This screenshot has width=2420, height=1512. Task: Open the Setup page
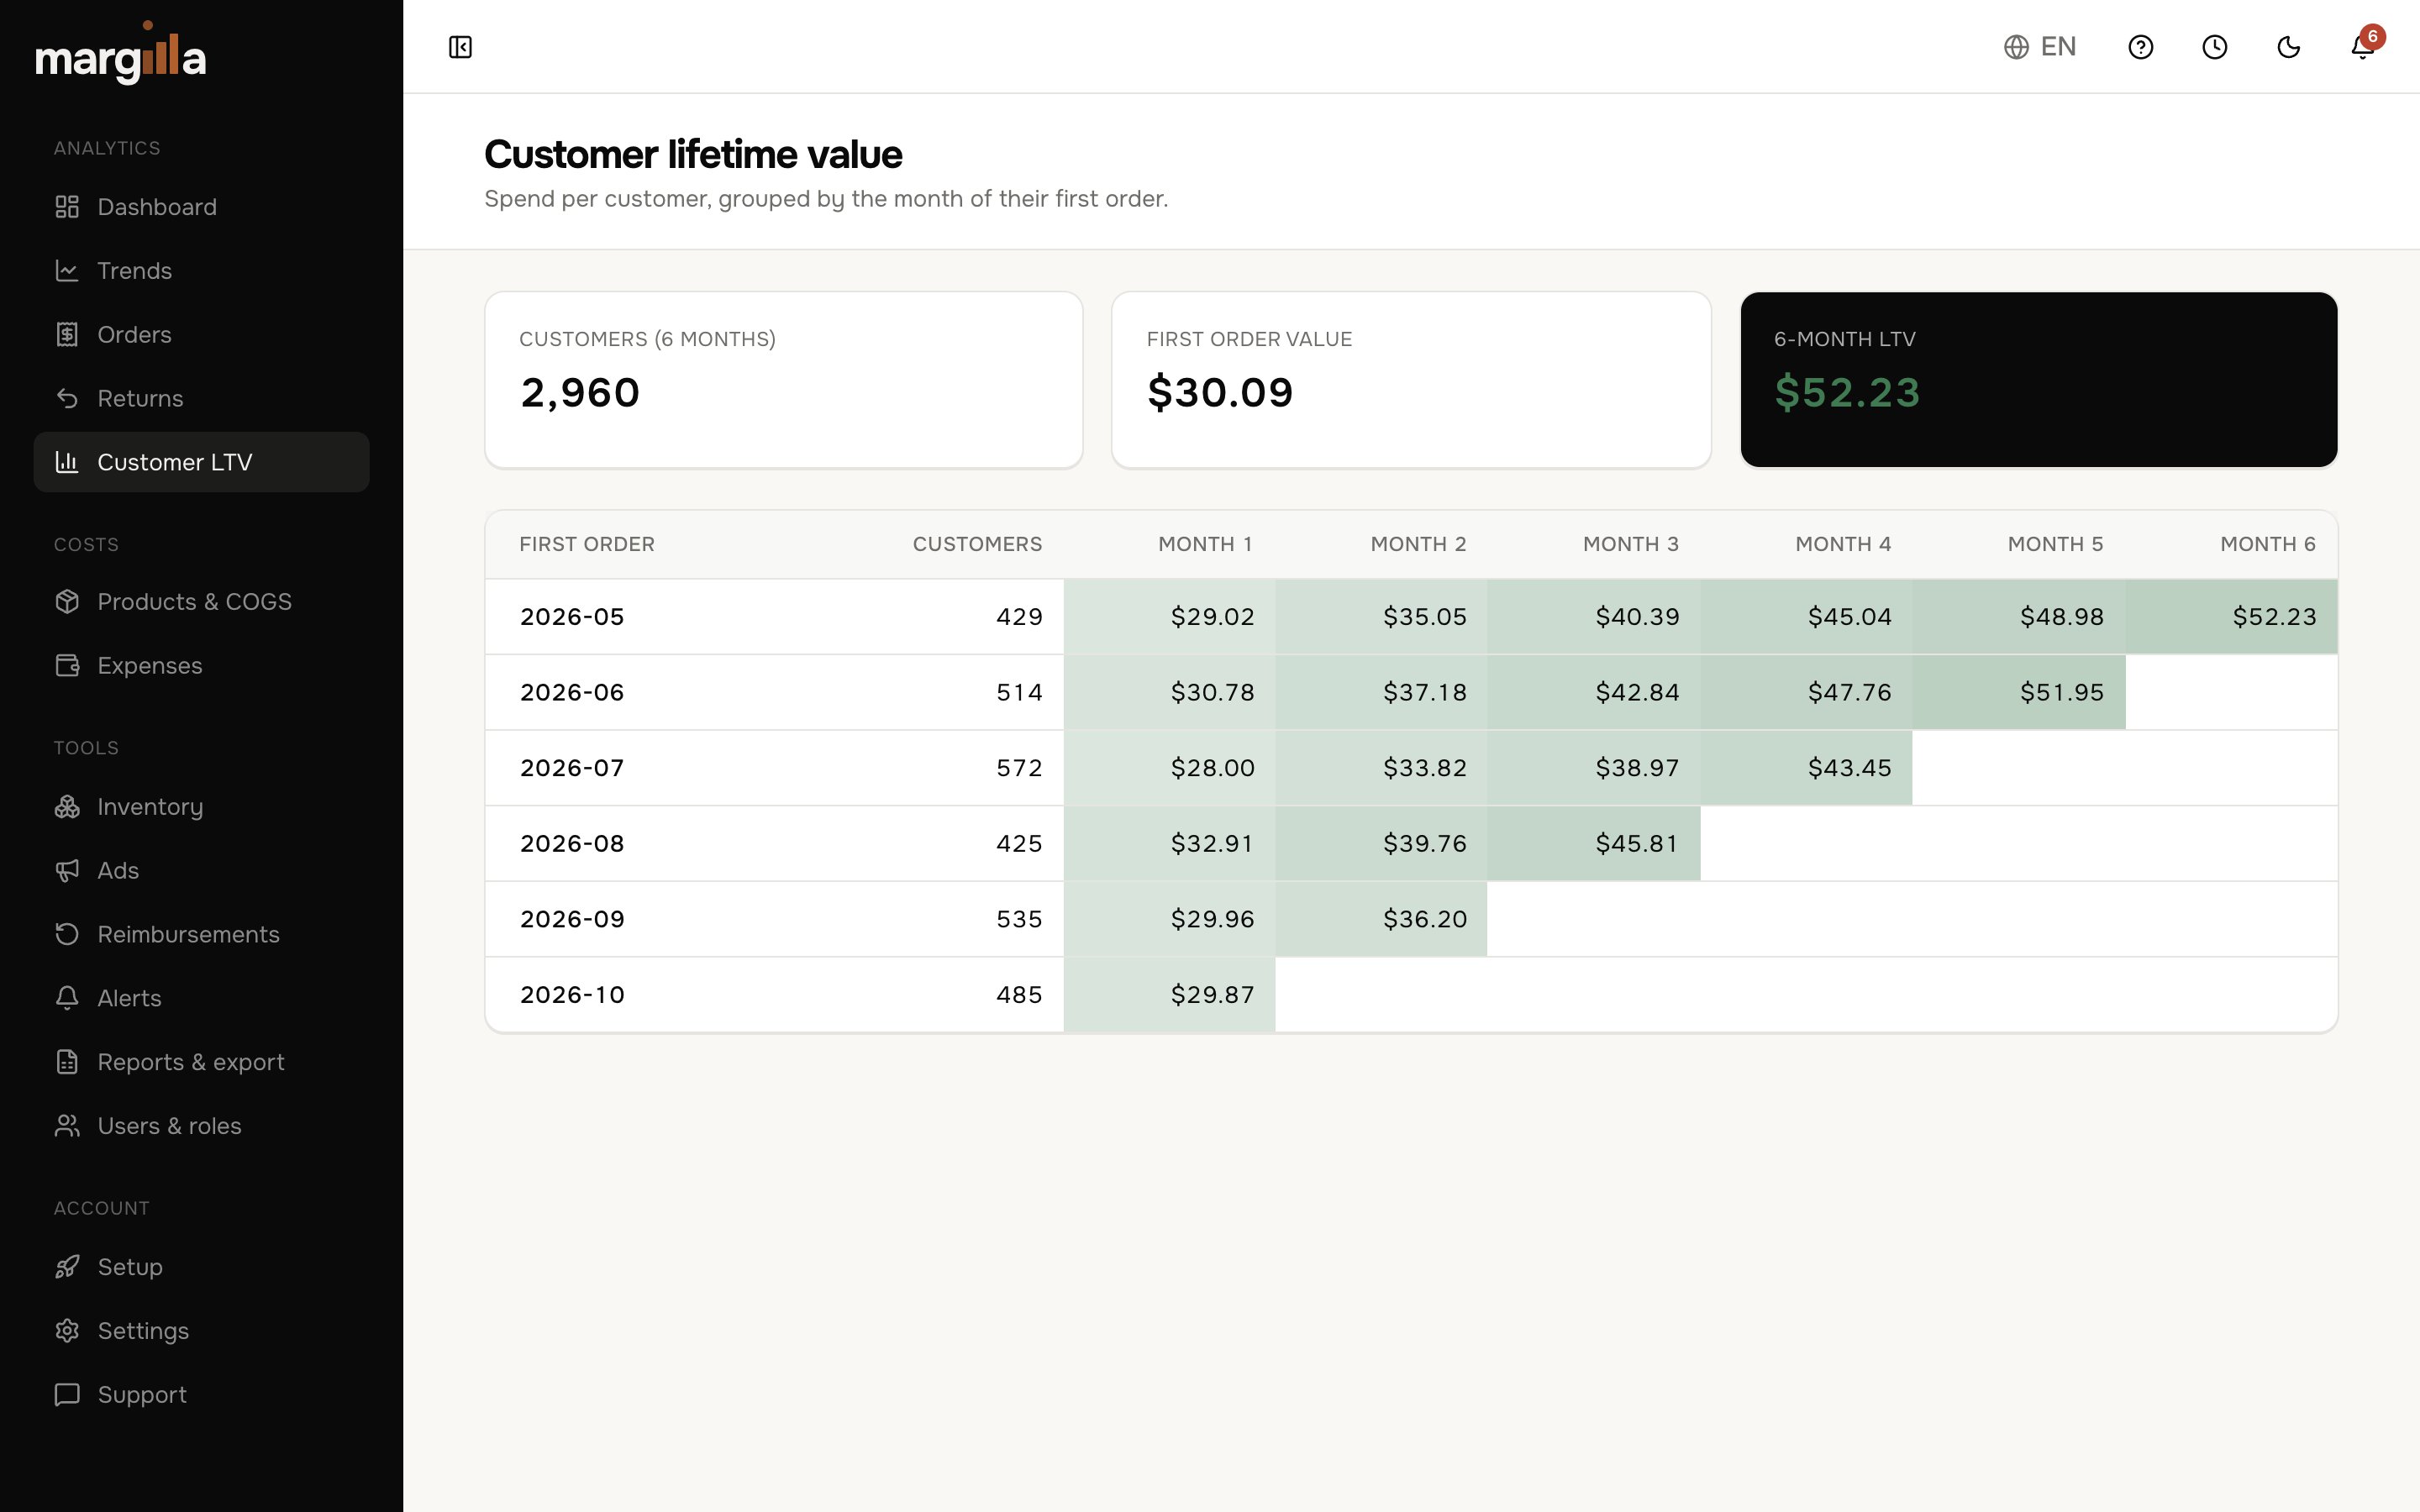coord(202,1267)
